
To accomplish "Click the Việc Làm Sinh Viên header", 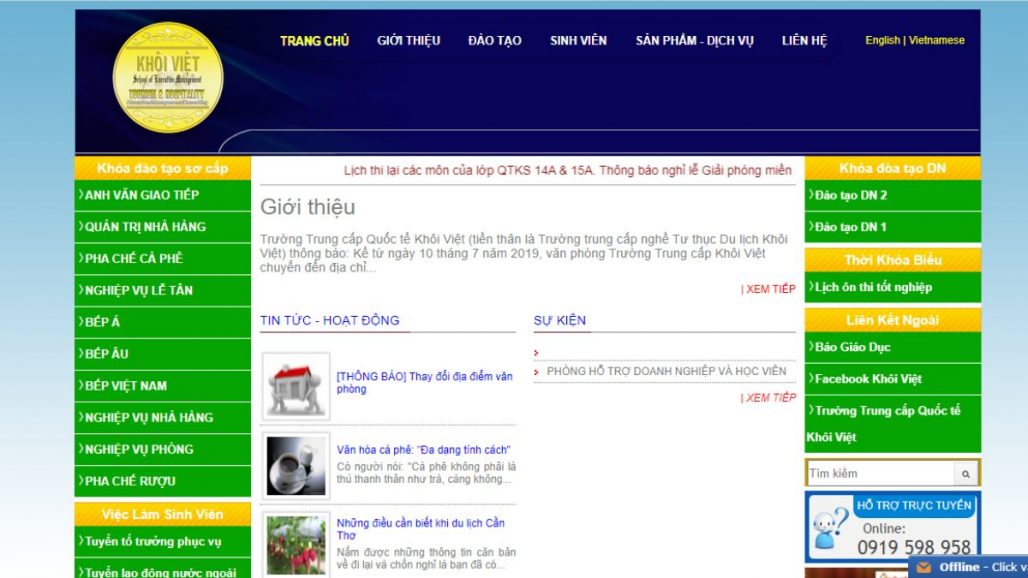I will [163, 514].
